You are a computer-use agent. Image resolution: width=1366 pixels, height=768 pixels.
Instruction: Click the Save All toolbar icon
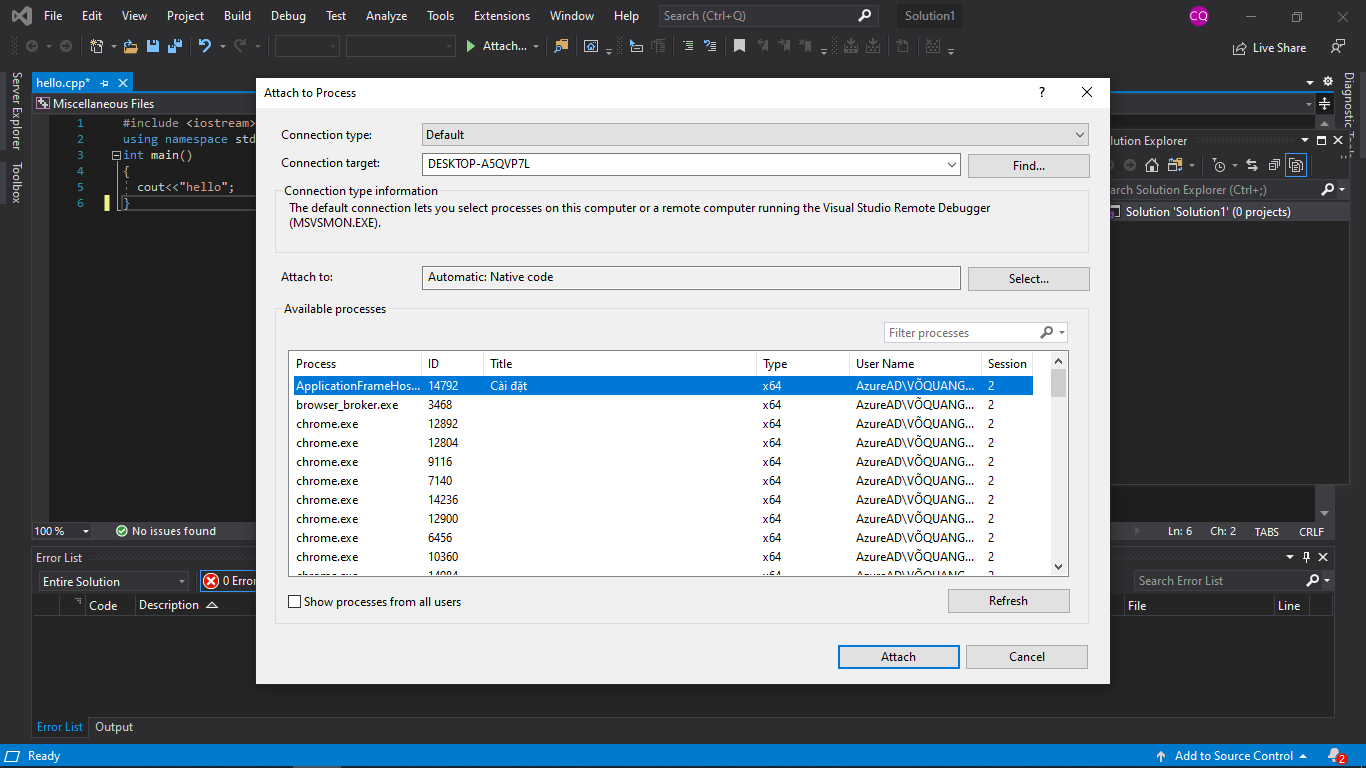pyautogui.click(x=174, y=46)
